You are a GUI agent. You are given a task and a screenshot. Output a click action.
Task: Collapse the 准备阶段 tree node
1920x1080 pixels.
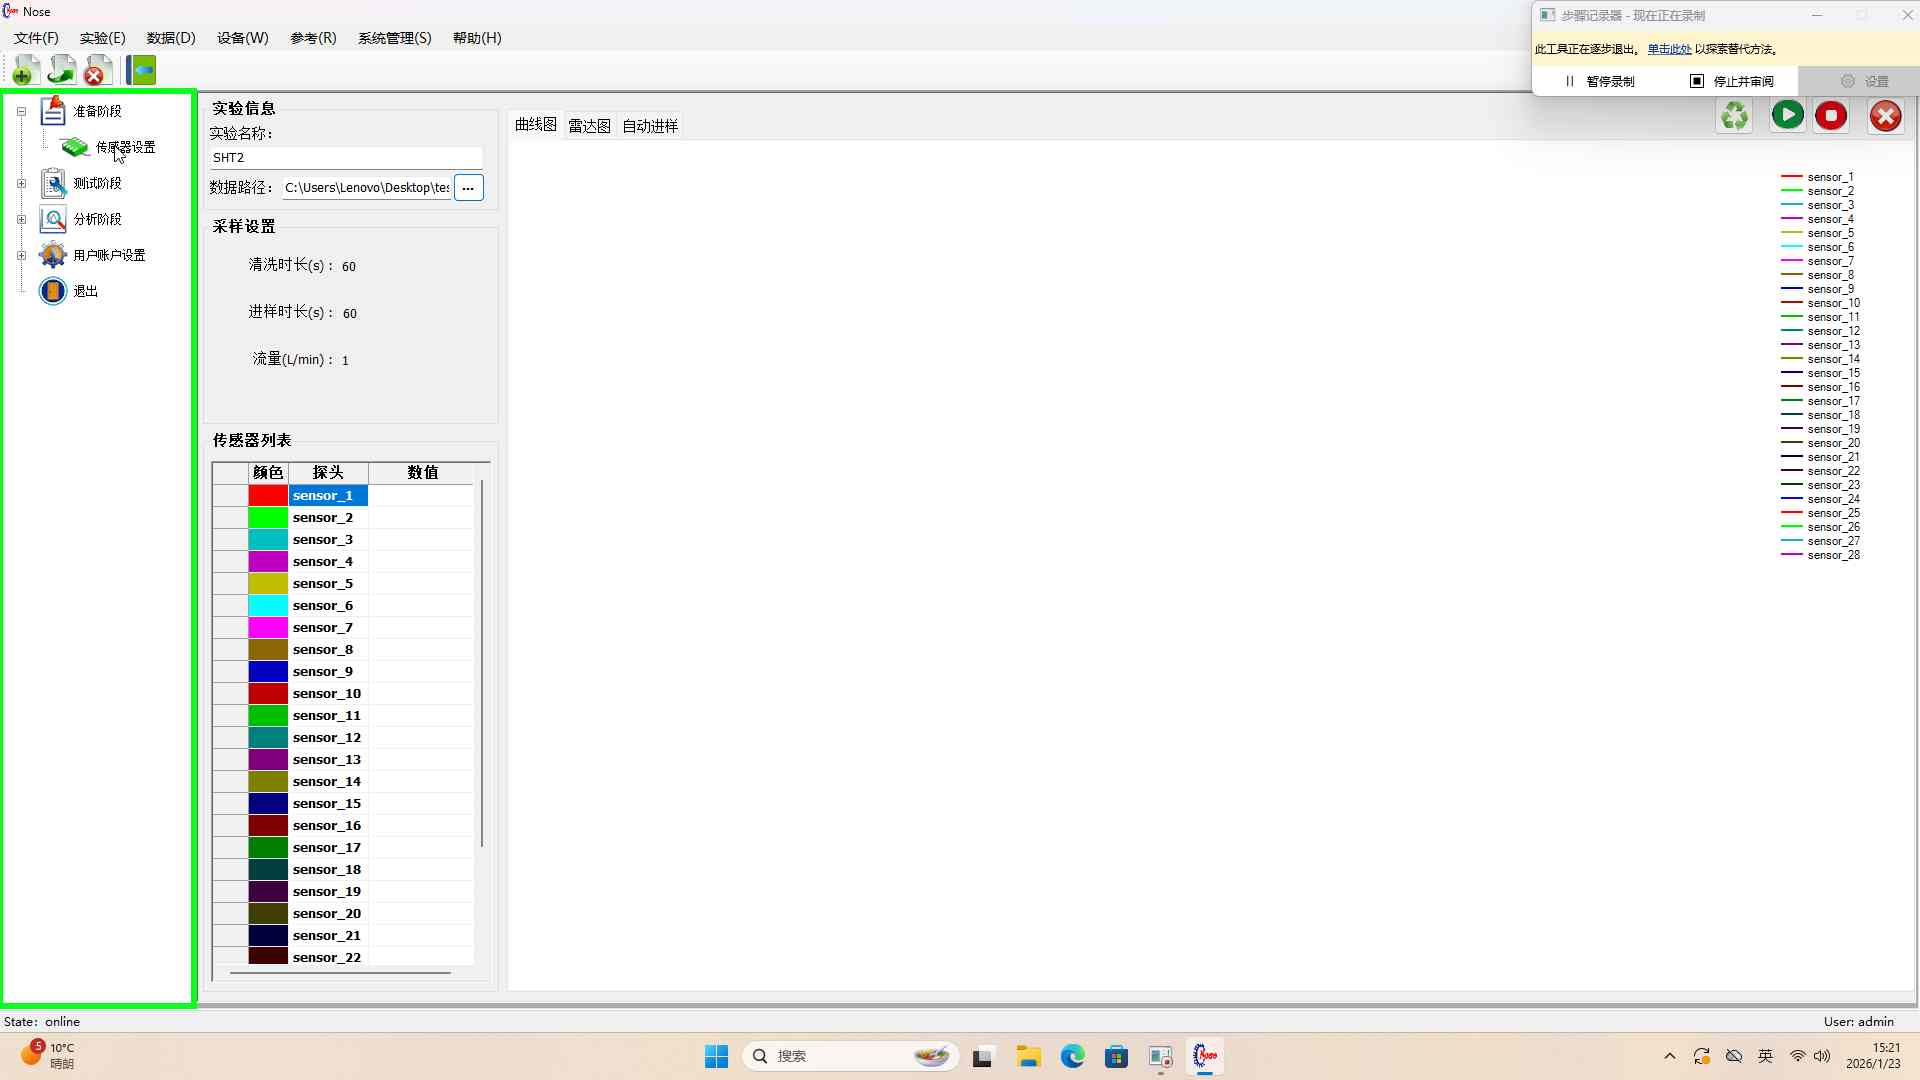coord(21,112)
